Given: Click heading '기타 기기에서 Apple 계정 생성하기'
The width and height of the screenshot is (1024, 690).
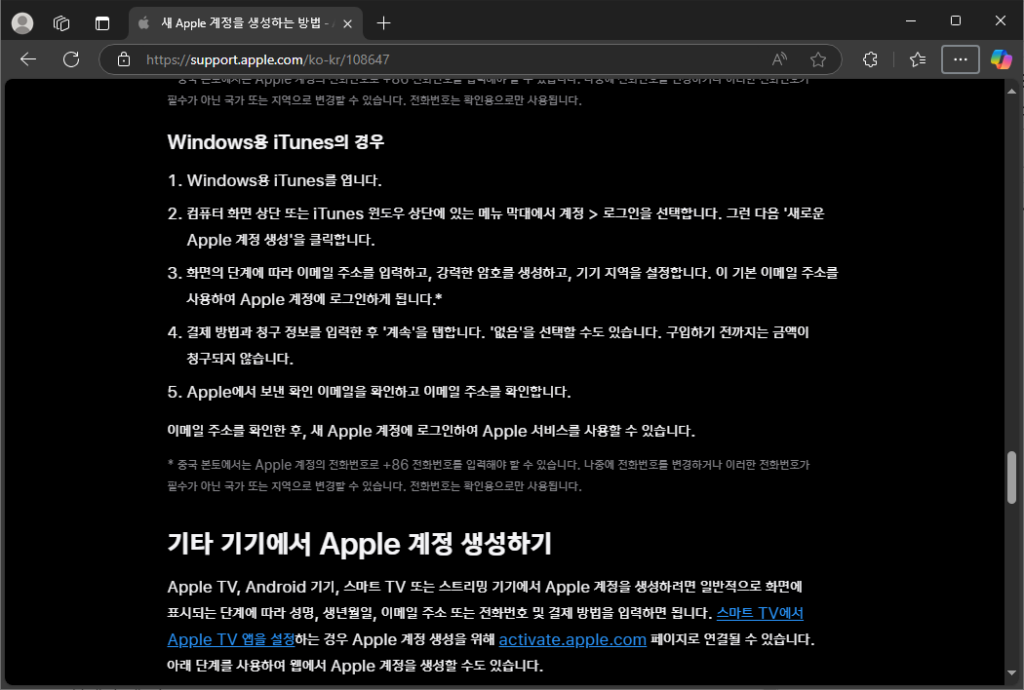Looking at the screenshot, I should pos(359,544).
